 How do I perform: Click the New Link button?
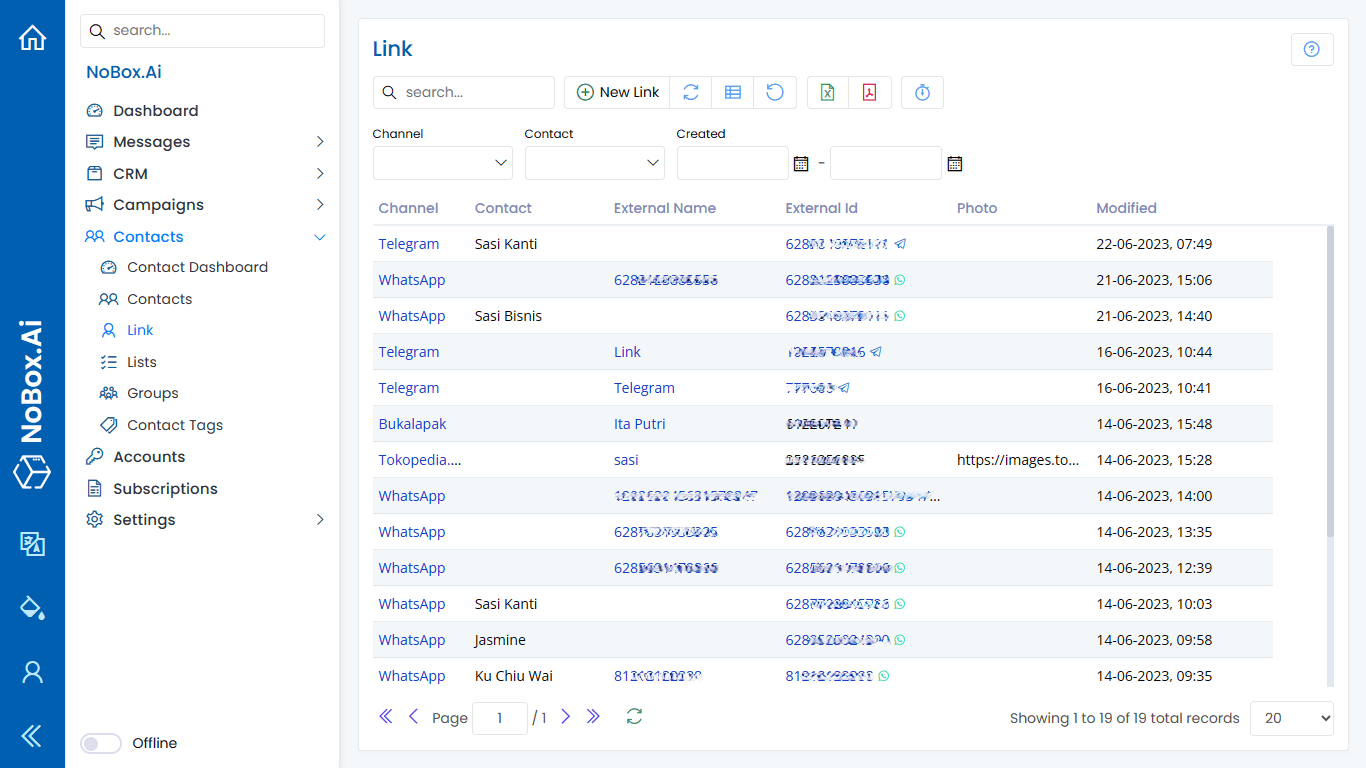[x=616, y=92]
